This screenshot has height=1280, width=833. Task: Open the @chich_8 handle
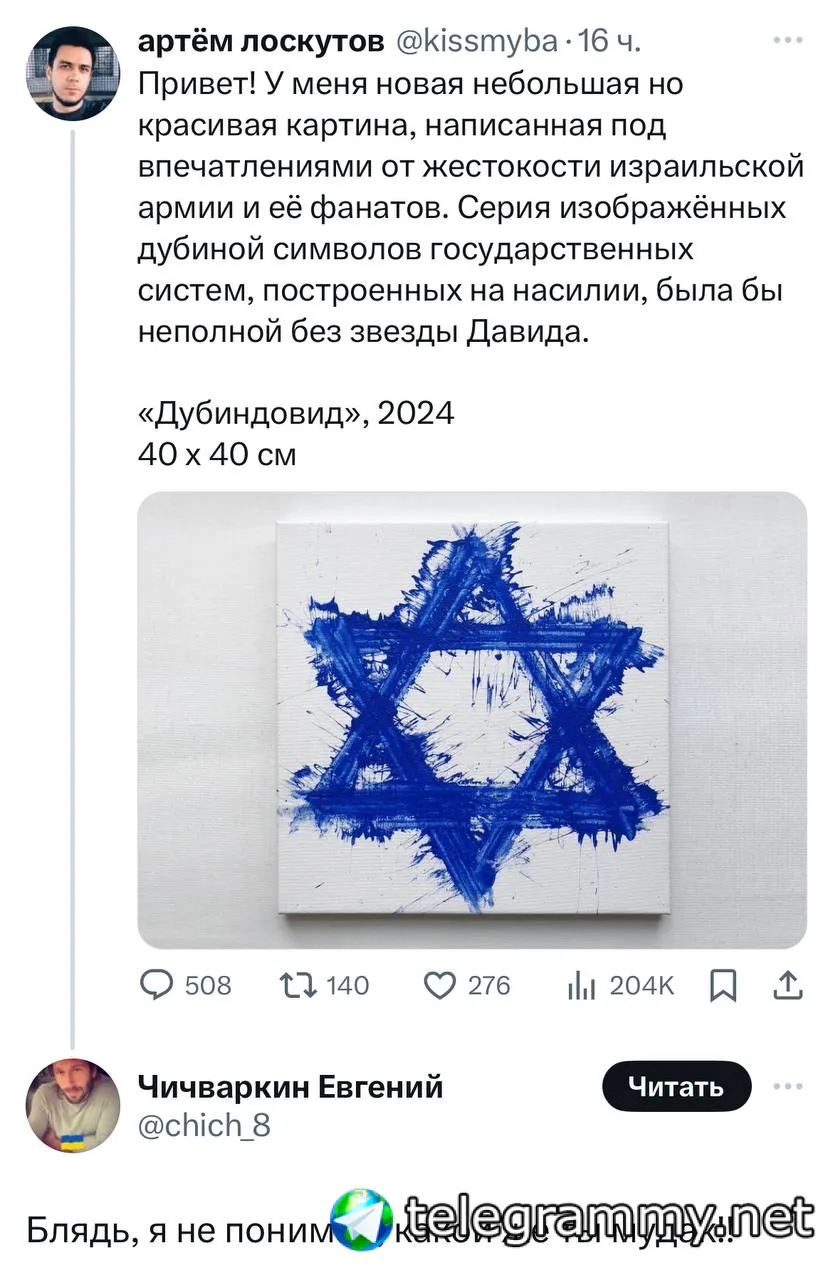coord(204,1125)
